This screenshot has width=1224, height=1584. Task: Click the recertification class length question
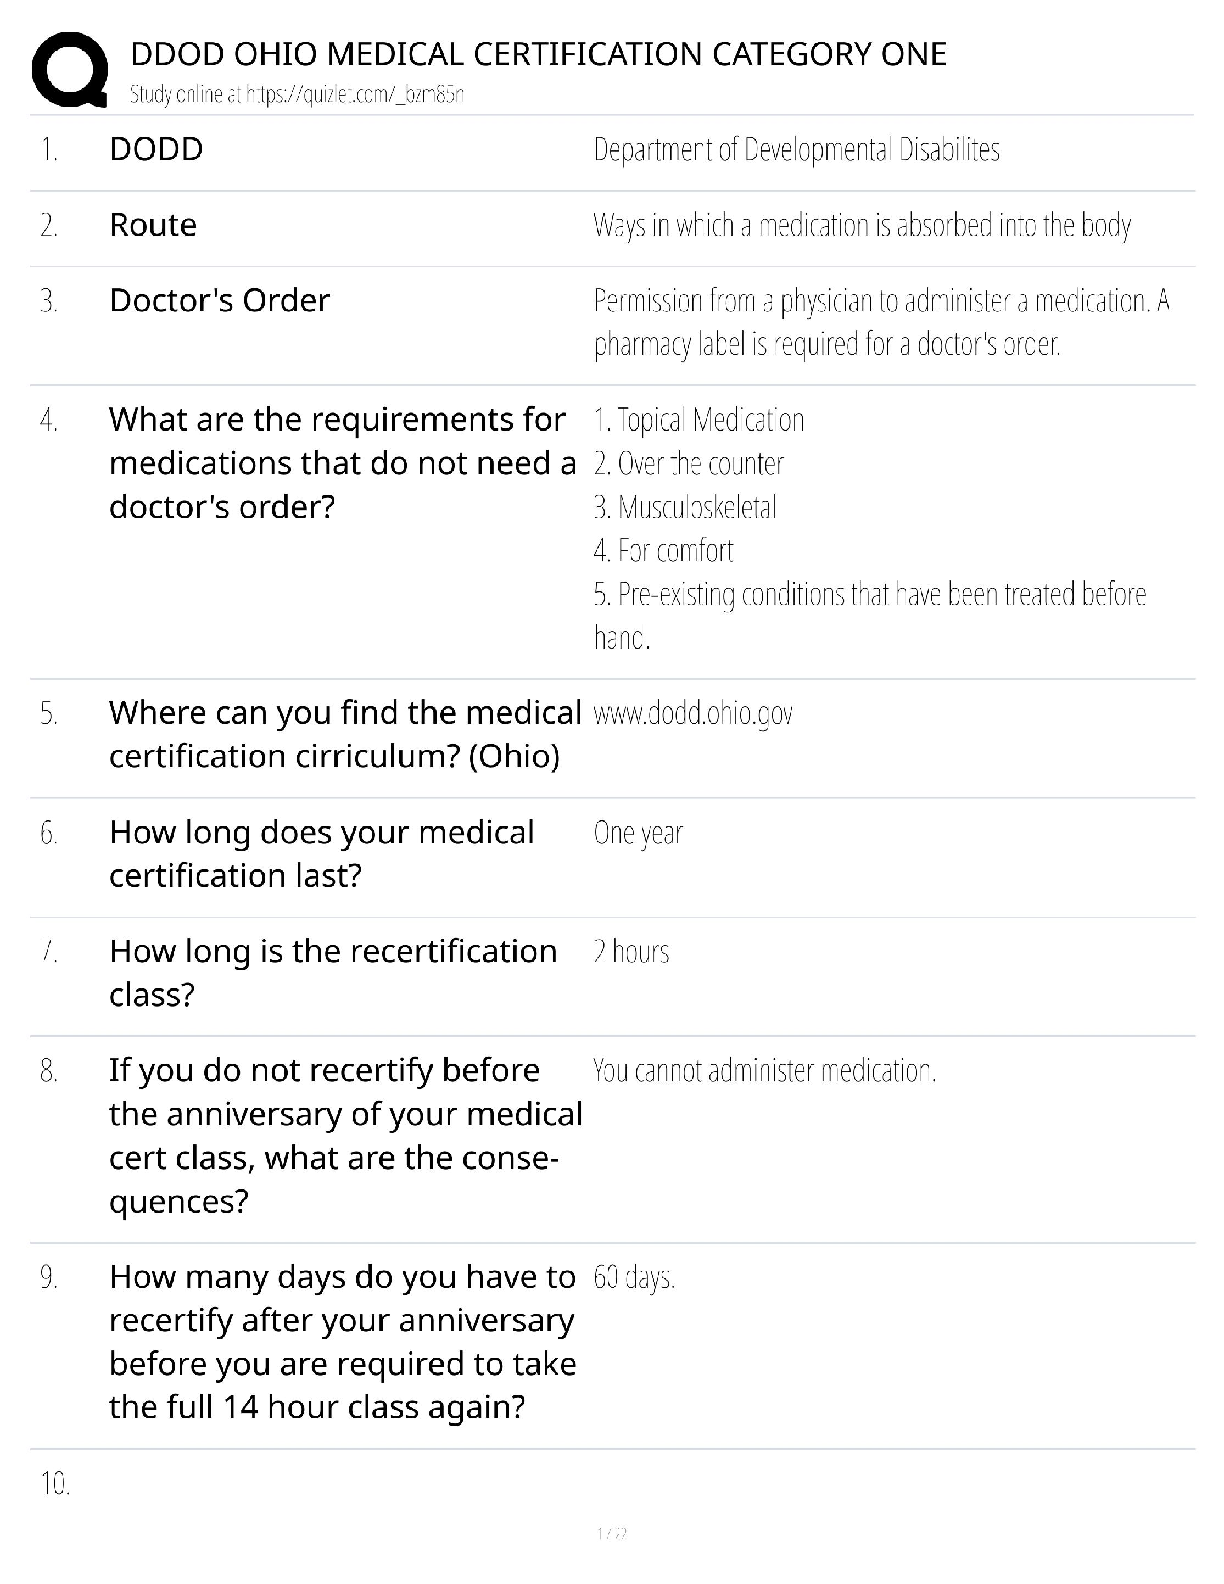tap(333, 972)
